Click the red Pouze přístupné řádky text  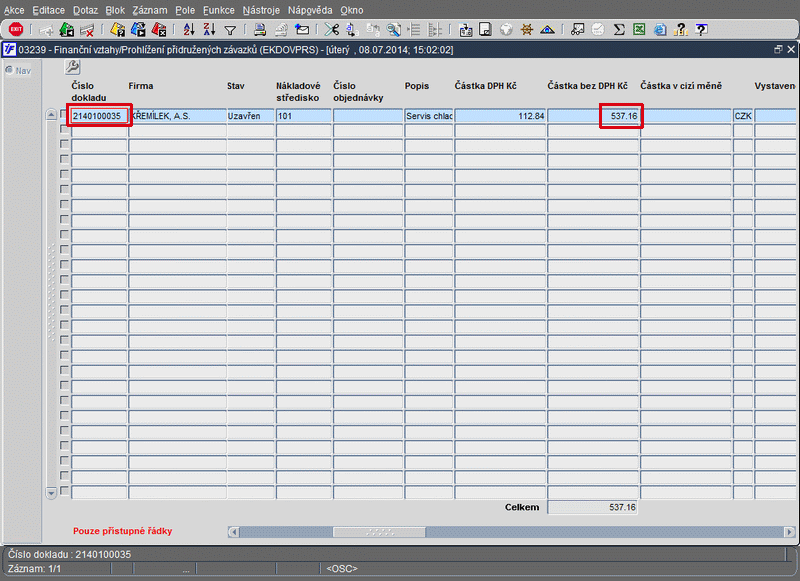click(x=122, y=531)
